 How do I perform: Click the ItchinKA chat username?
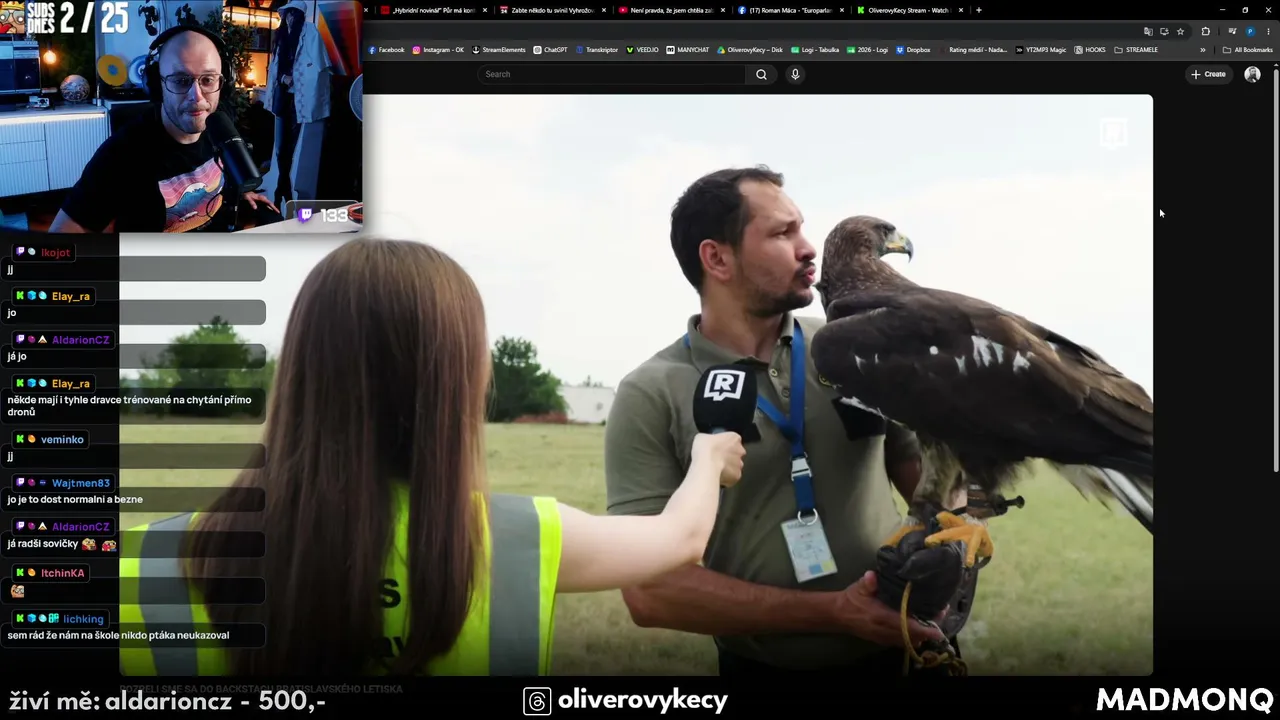coord(62,573)
